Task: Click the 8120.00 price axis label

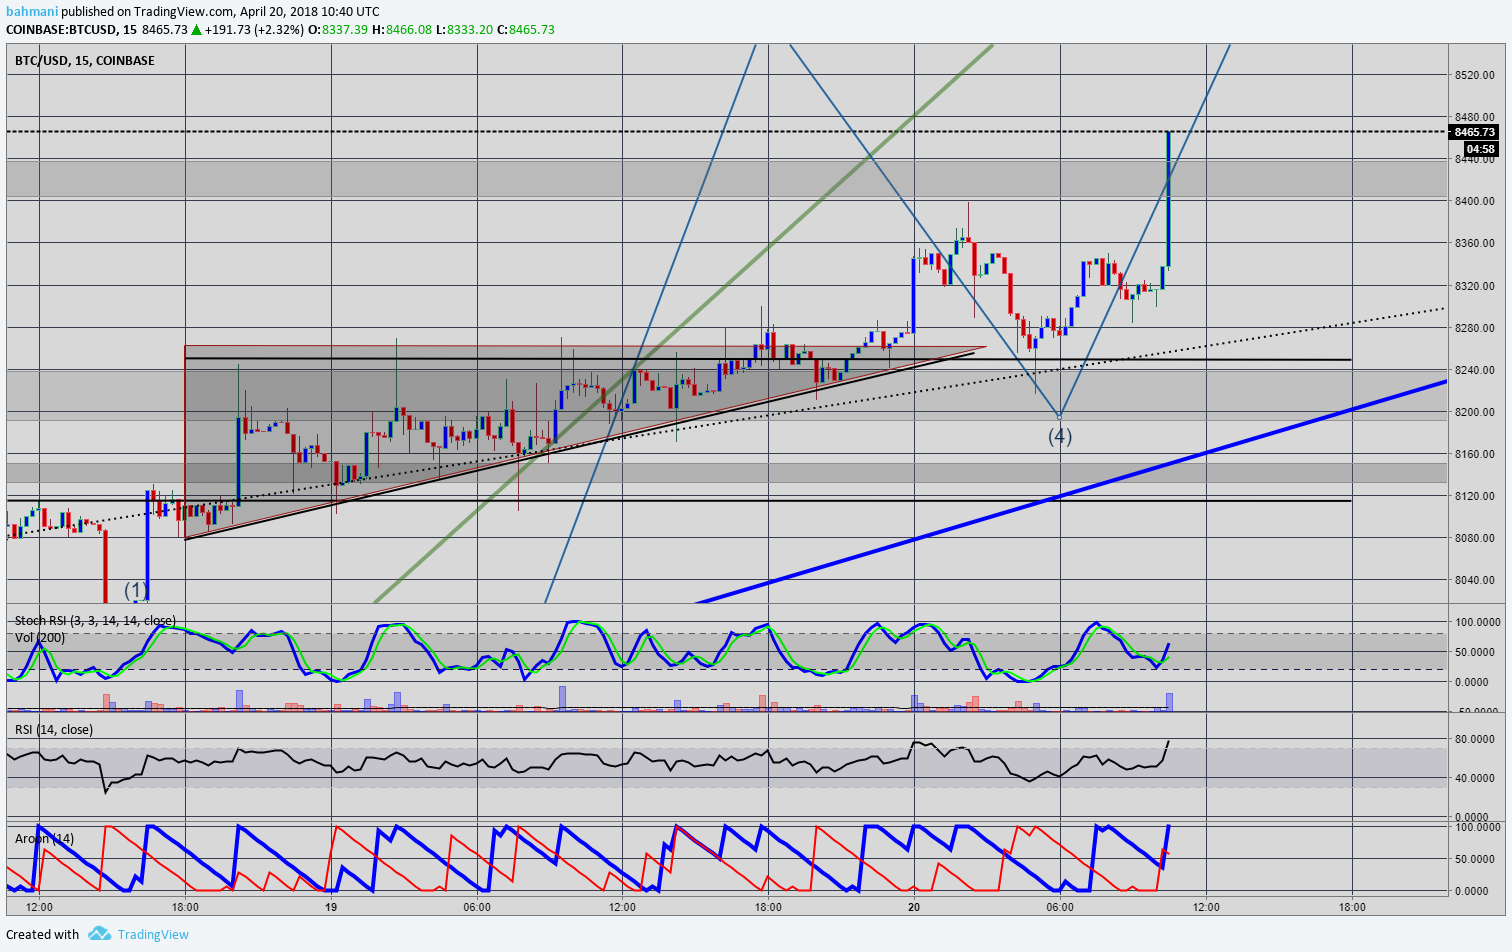Action: (x=1475, y=496)
